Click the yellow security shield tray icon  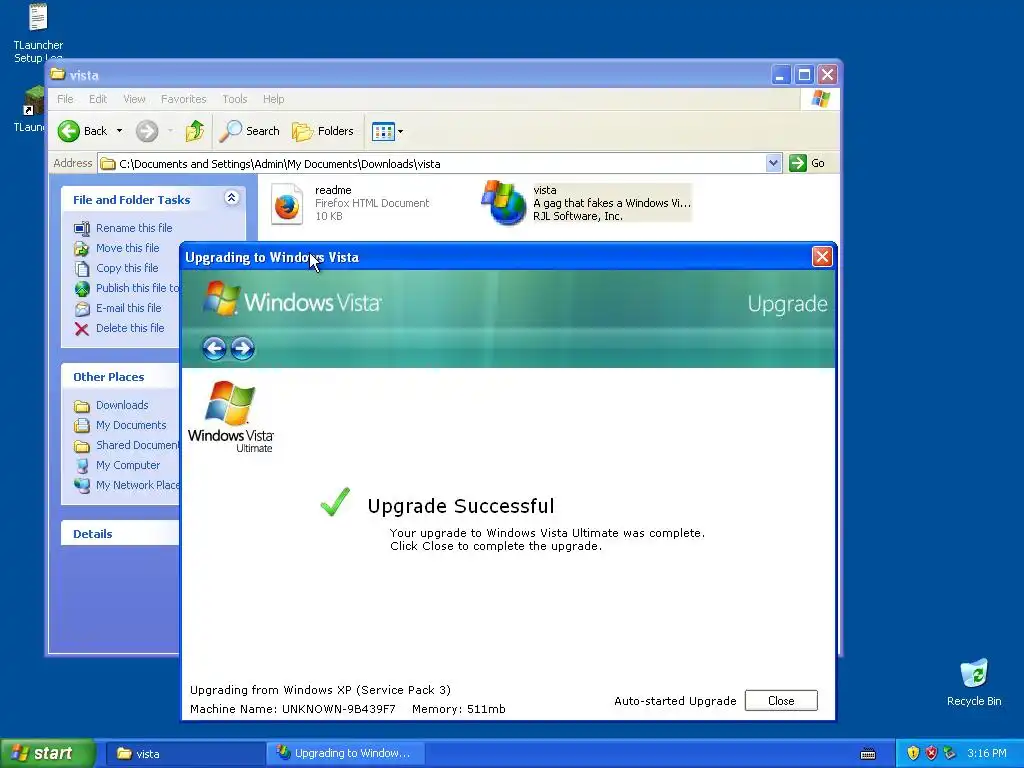(x=913, y=754)
